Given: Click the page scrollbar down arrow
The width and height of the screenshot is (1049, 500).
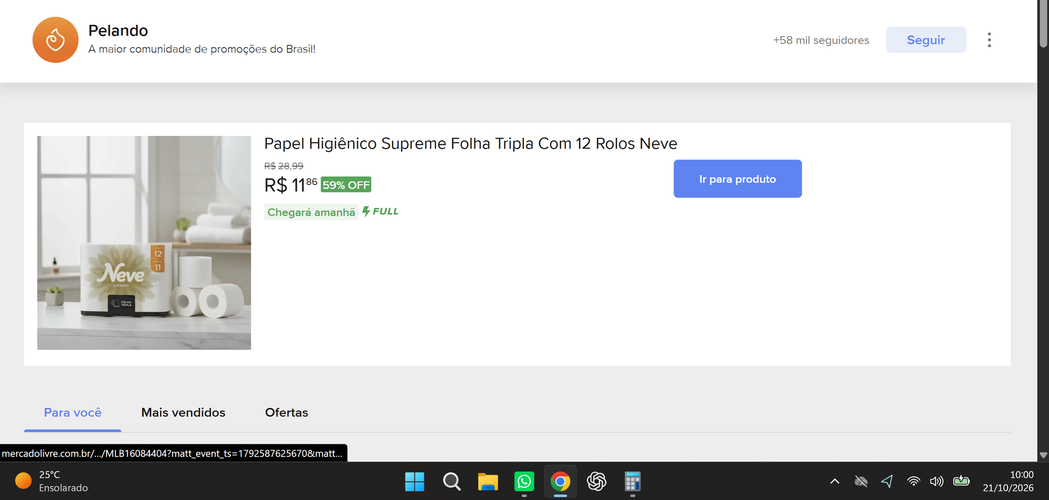Looking at the screenshot, I should 1043,455.
